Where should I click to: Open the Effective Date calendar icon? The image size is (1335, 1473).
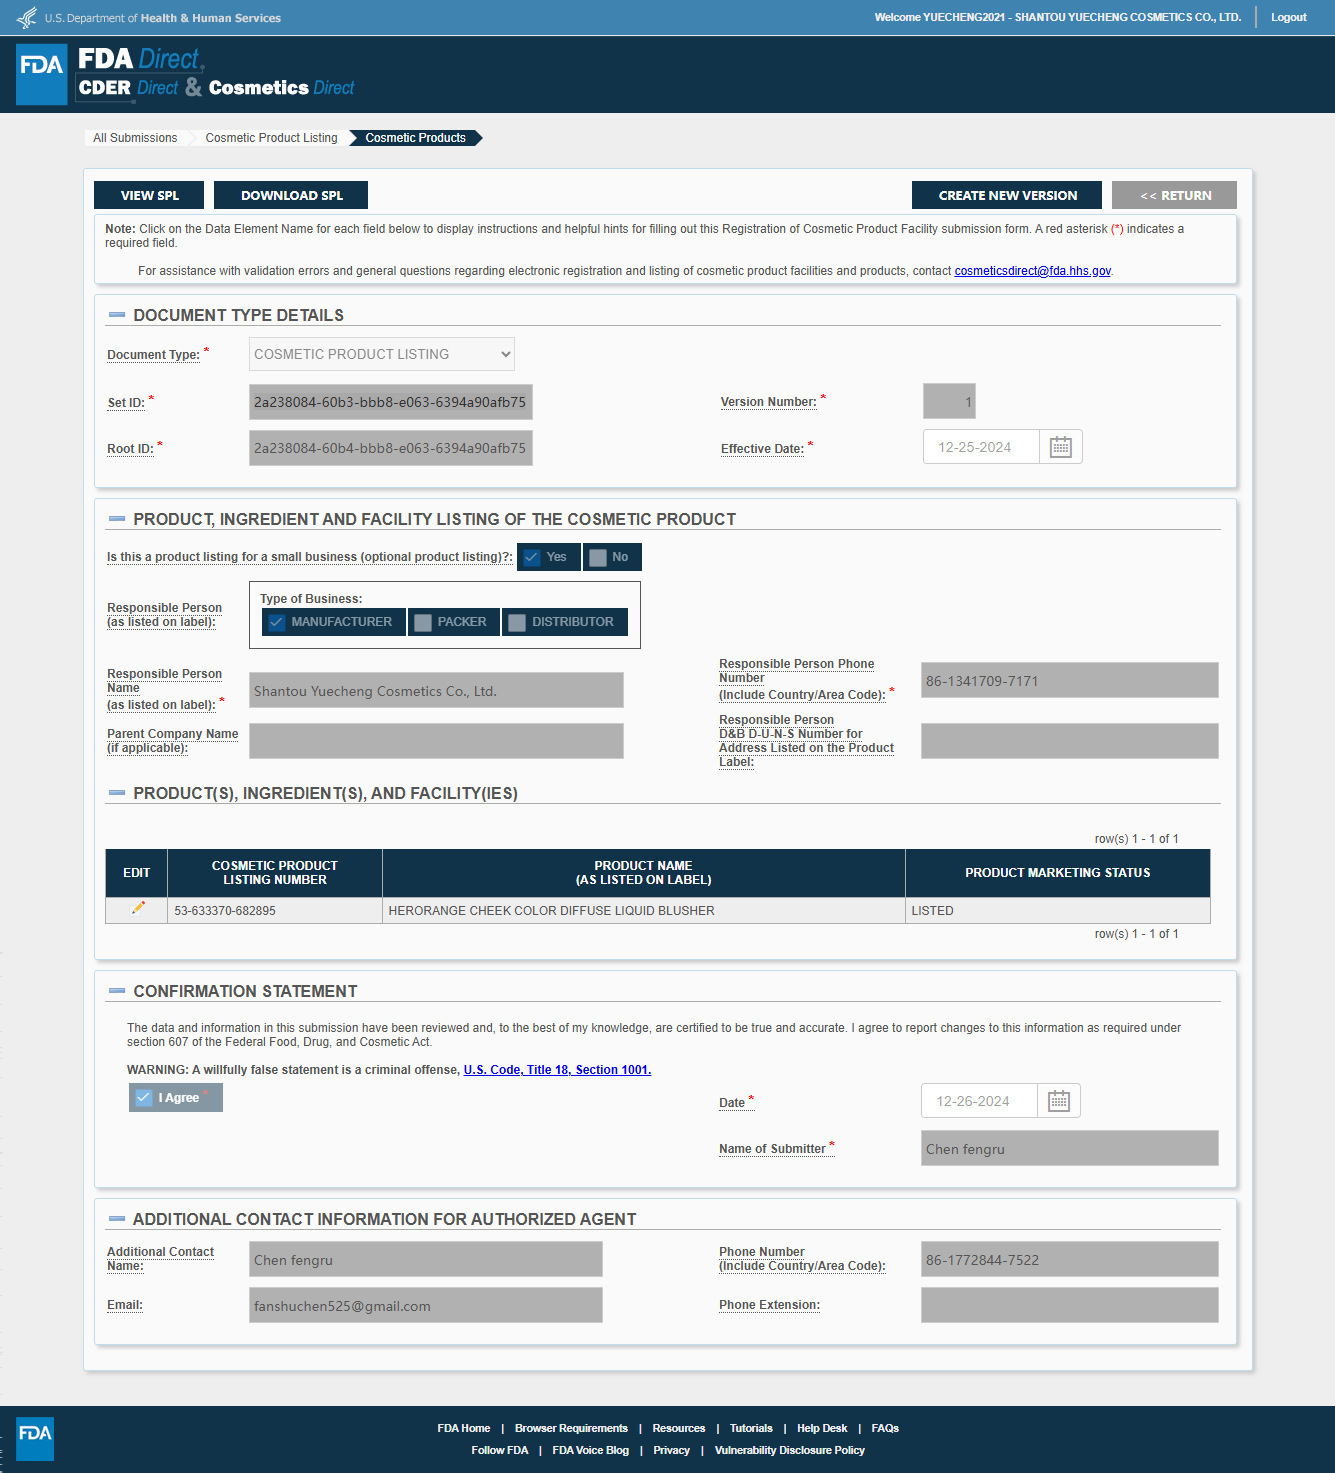pyautogui.click(x=1061, y=447)
